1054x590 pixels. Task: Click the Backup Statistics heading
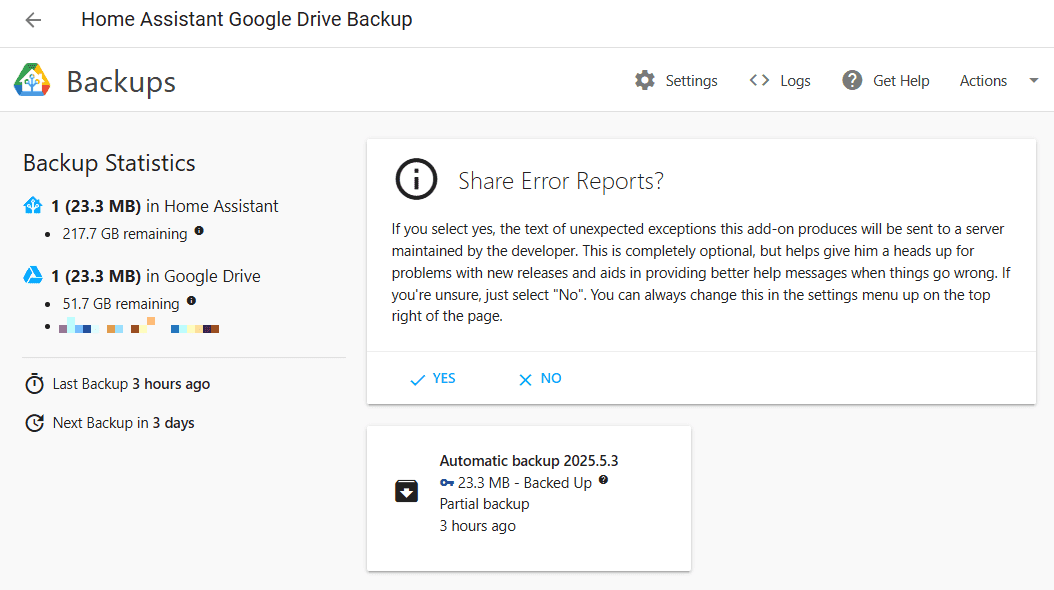point(109,163)
